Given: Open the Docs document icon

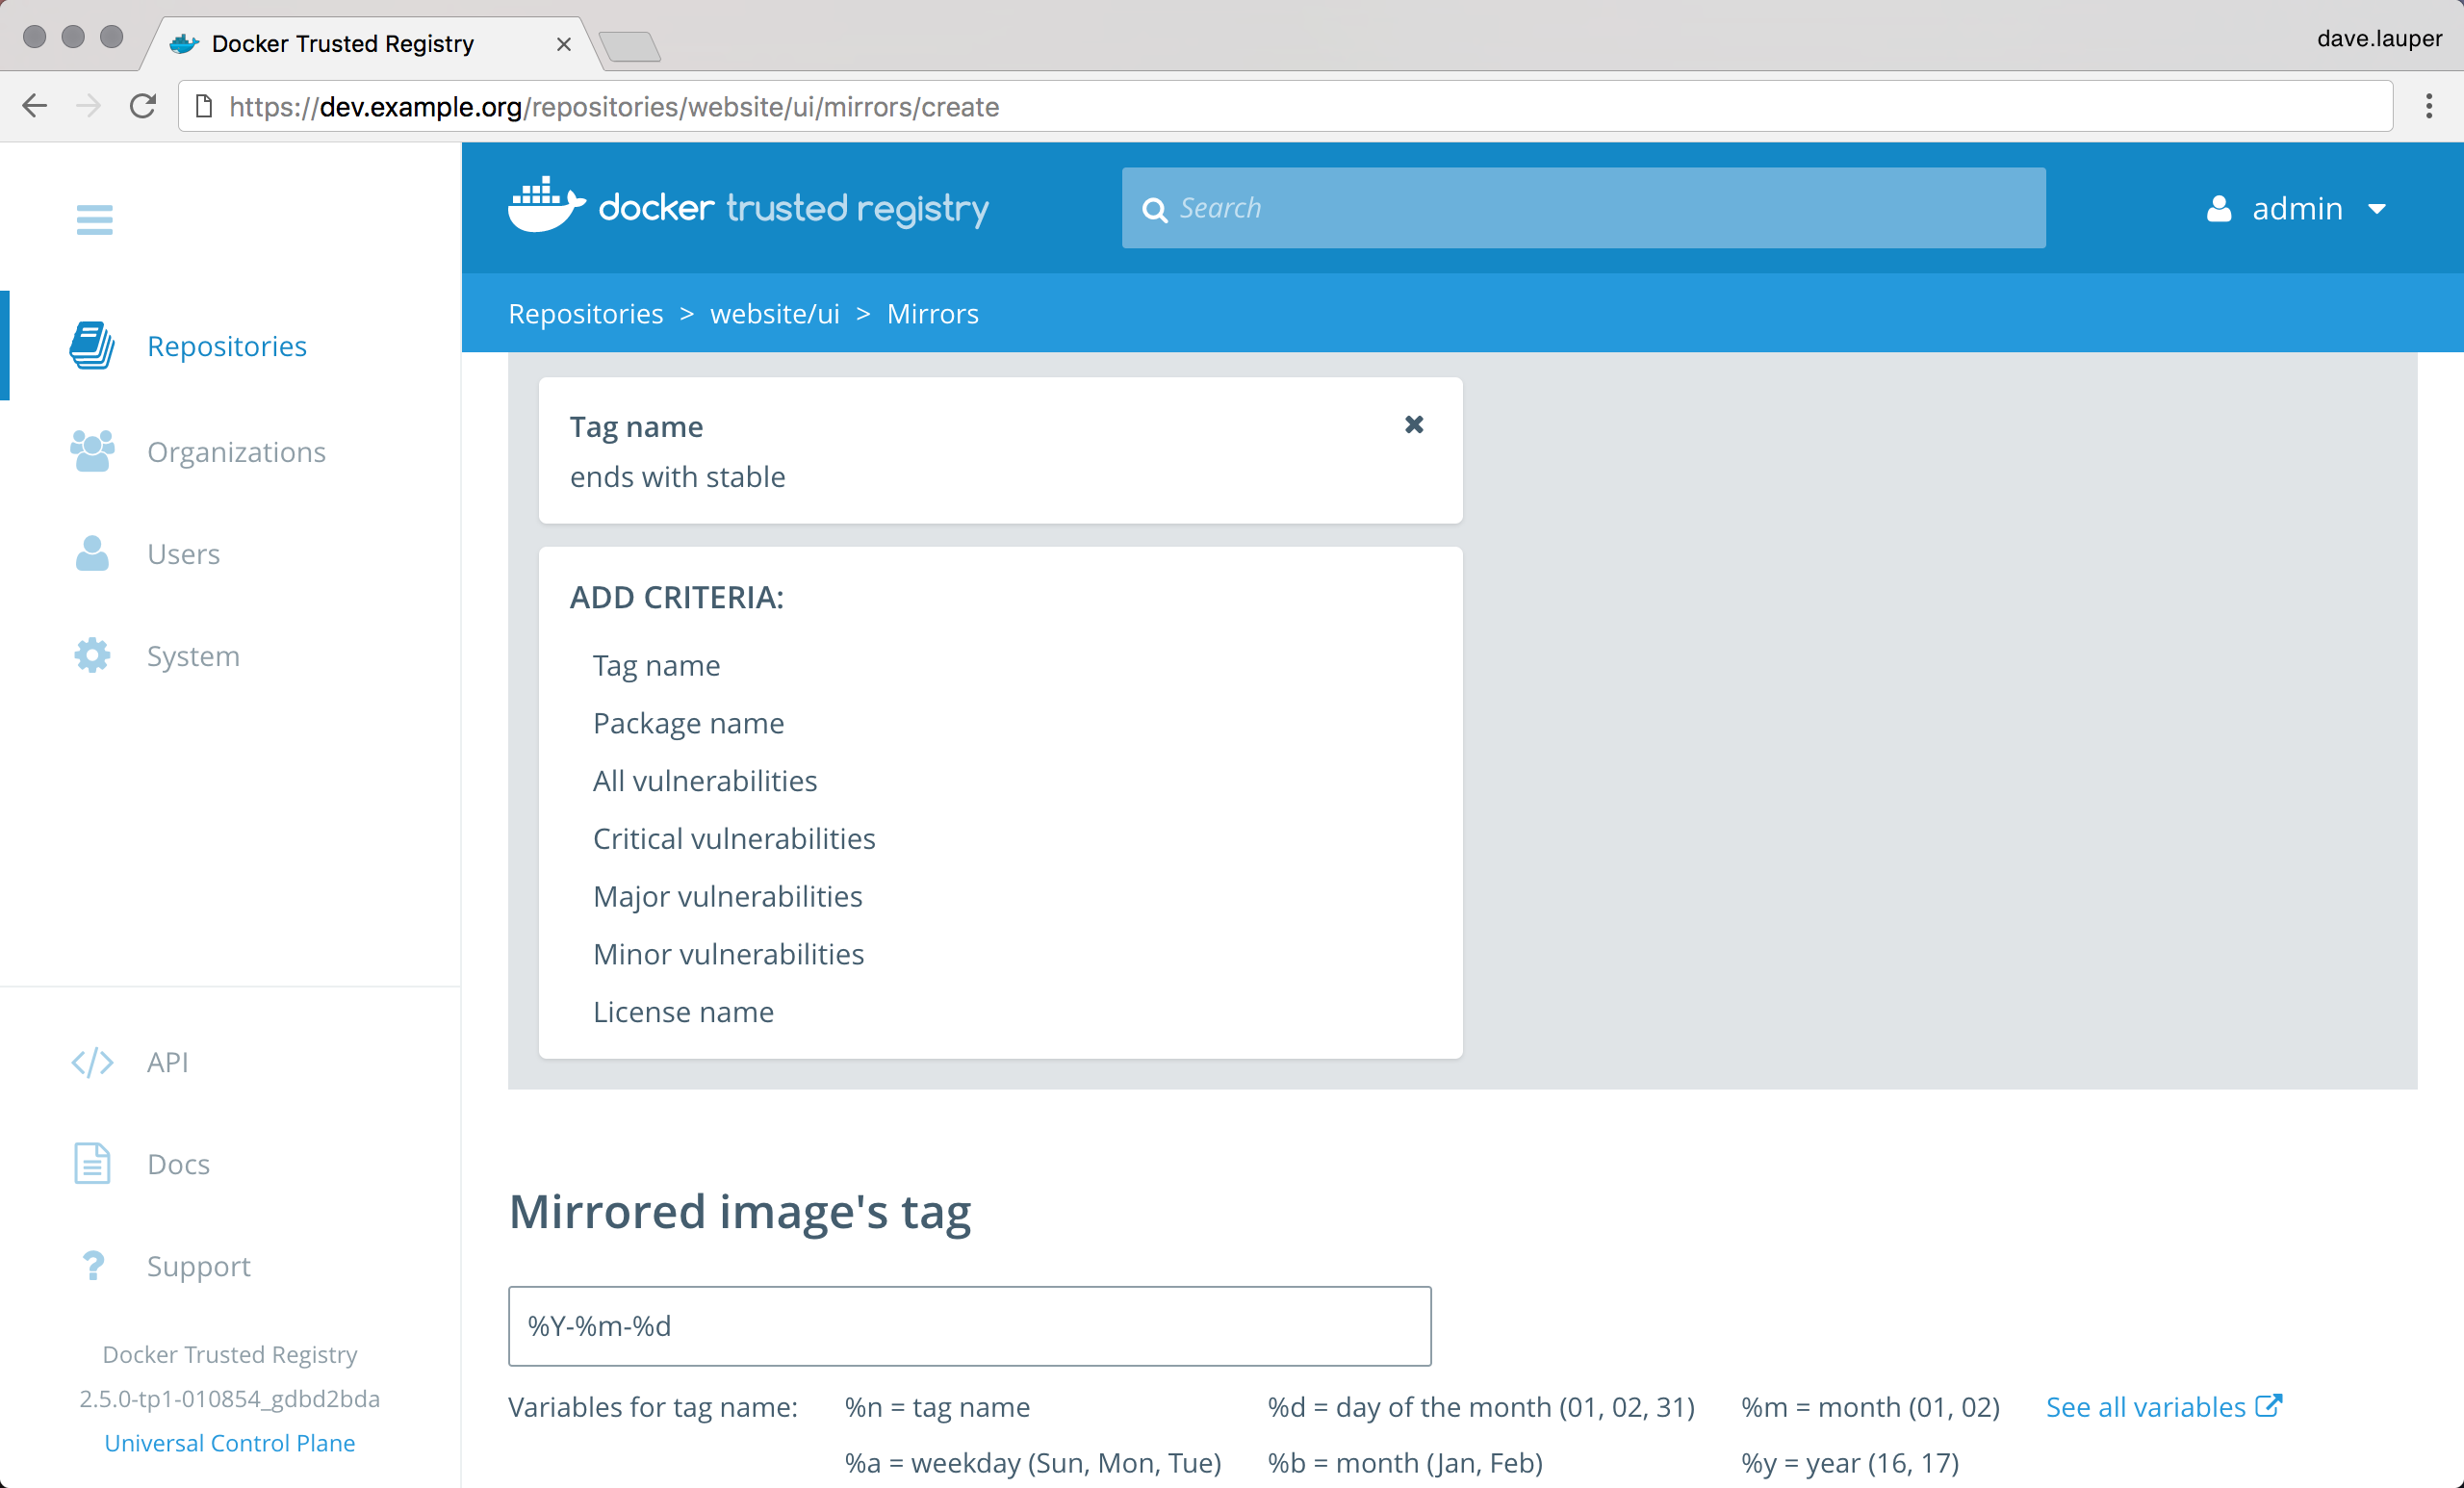Looking at the screenshot, I should coord(92,1164).
